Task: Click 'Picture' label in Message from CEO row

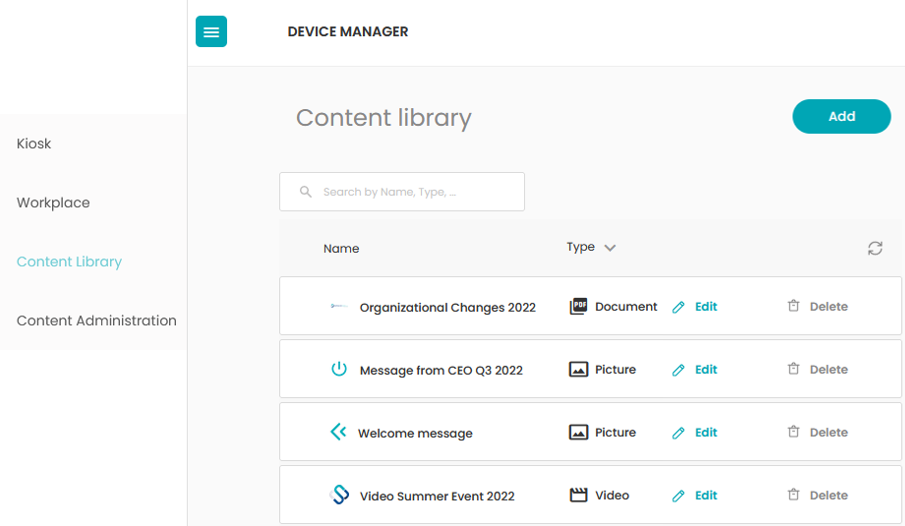Action: pyautogui.click(x=615, y=370)
